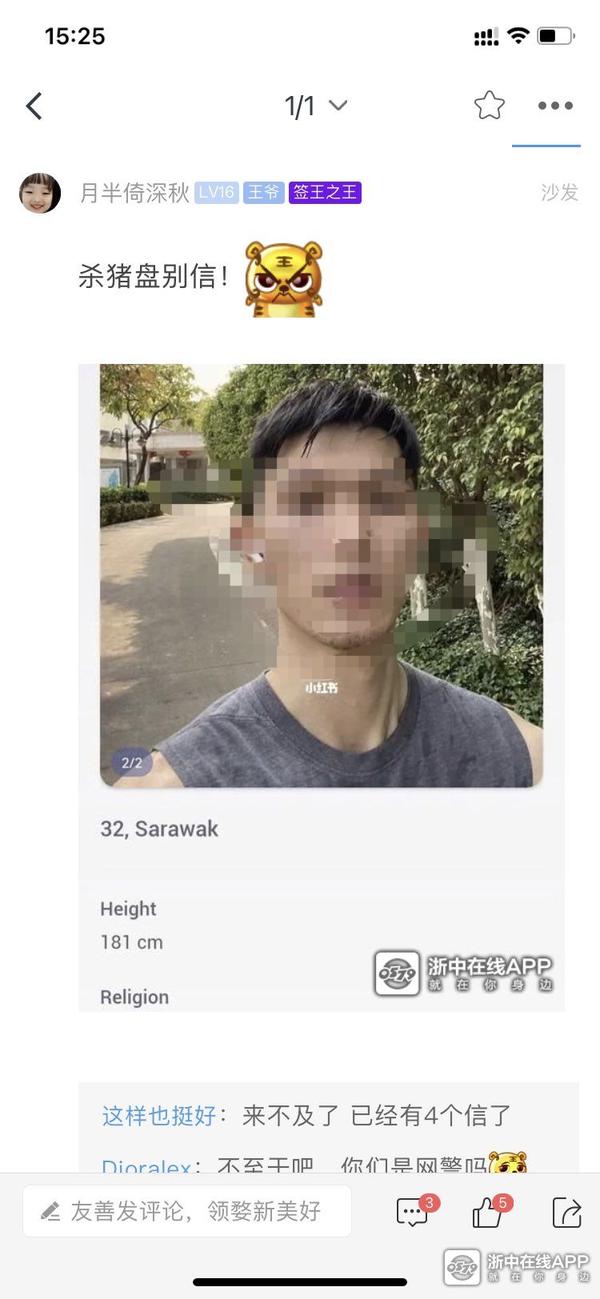Tap the 签王之王 badge
Screen dimensions: 600x1299
pyautogui.click(x=325, y=193)
